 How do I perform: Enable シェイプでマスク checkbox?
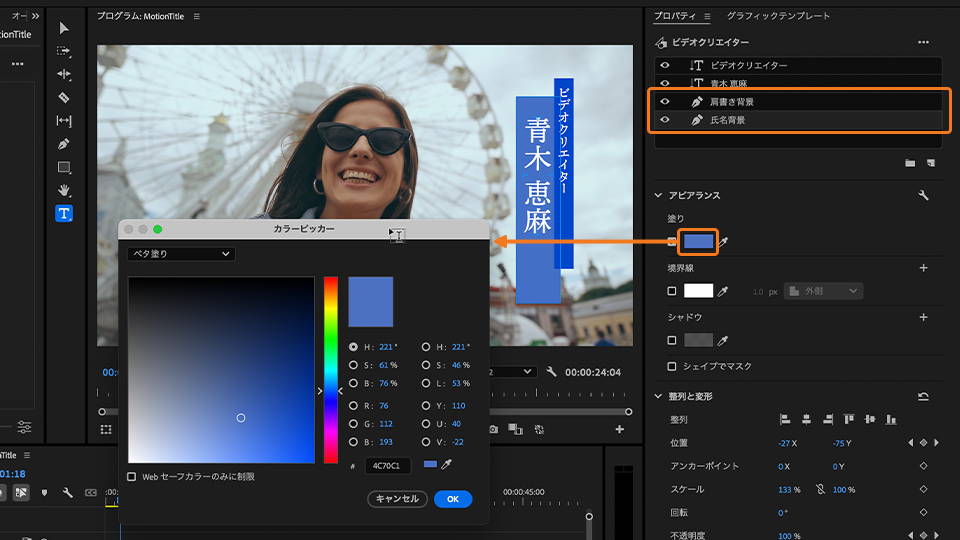(x=672, y=366)
